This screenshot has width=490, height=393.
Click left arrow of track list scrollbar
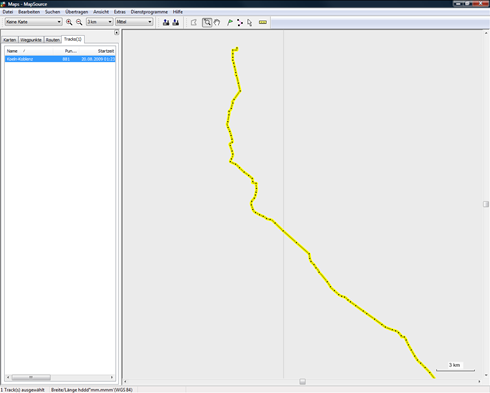pos(8,377)
